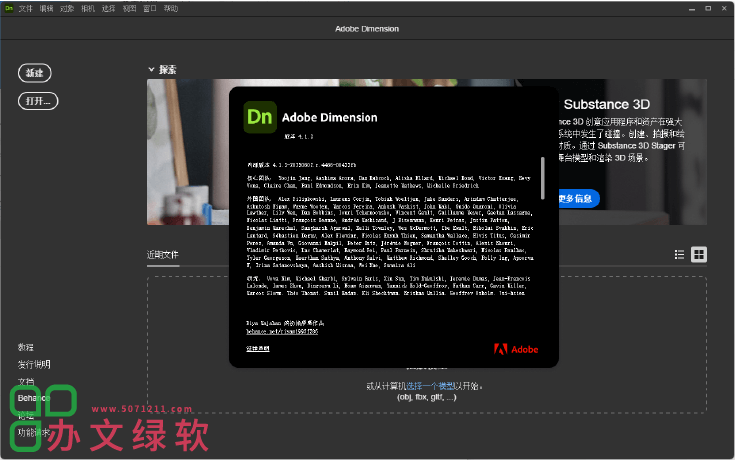Click the Dn logo in About dialog
Viewport: 735px width, 461px height.
260,117
